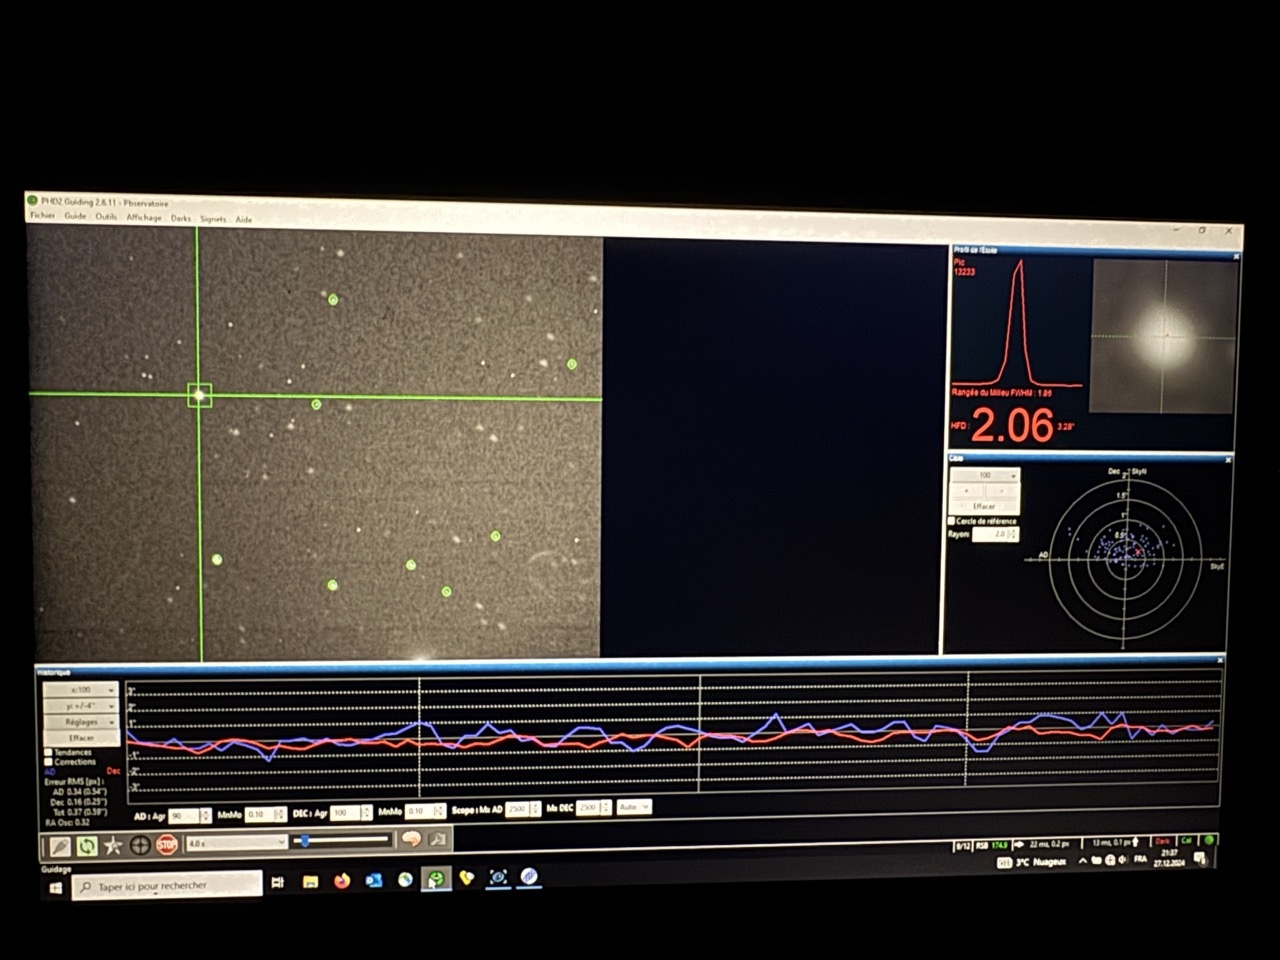Begin guiding with the crosshair target icon

(140, 846)
